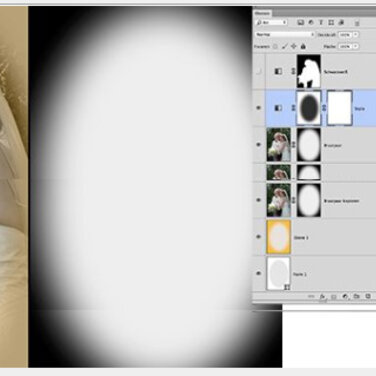Click the sepia bride photo beside the canvas

click(14, 187)
